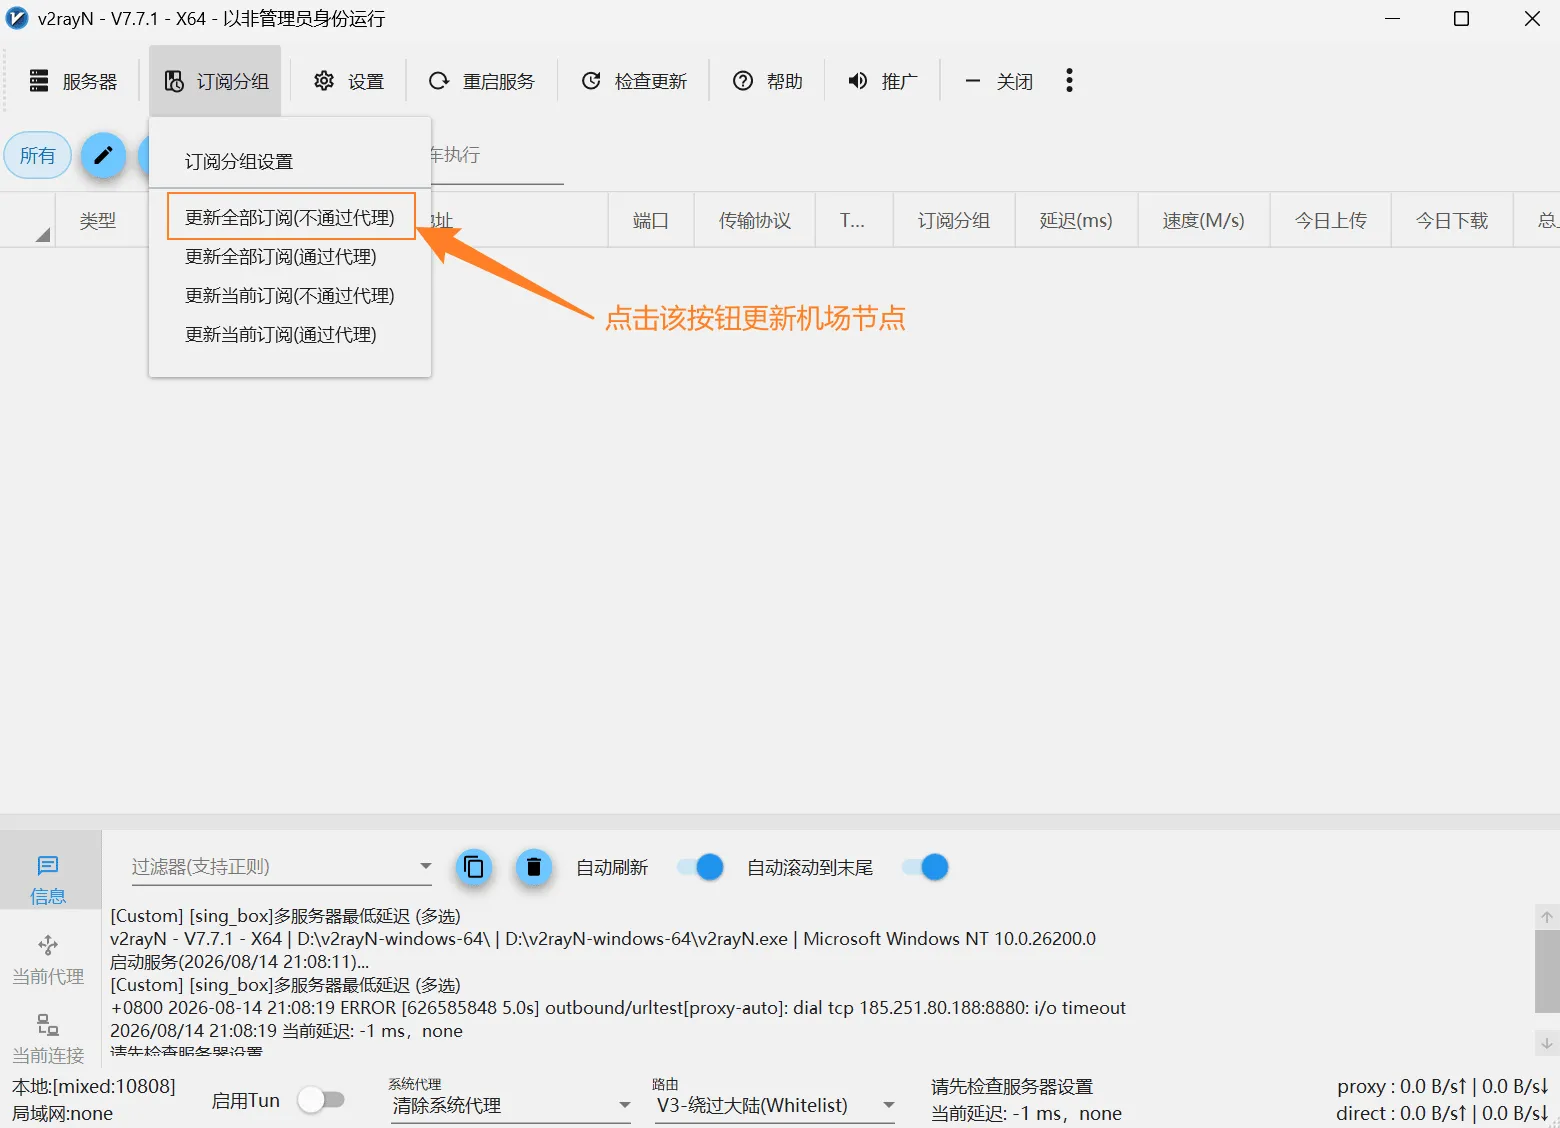Minimize the v2rayN window
Screen dimensions: 1560x1128
[x=1393, y=19]
